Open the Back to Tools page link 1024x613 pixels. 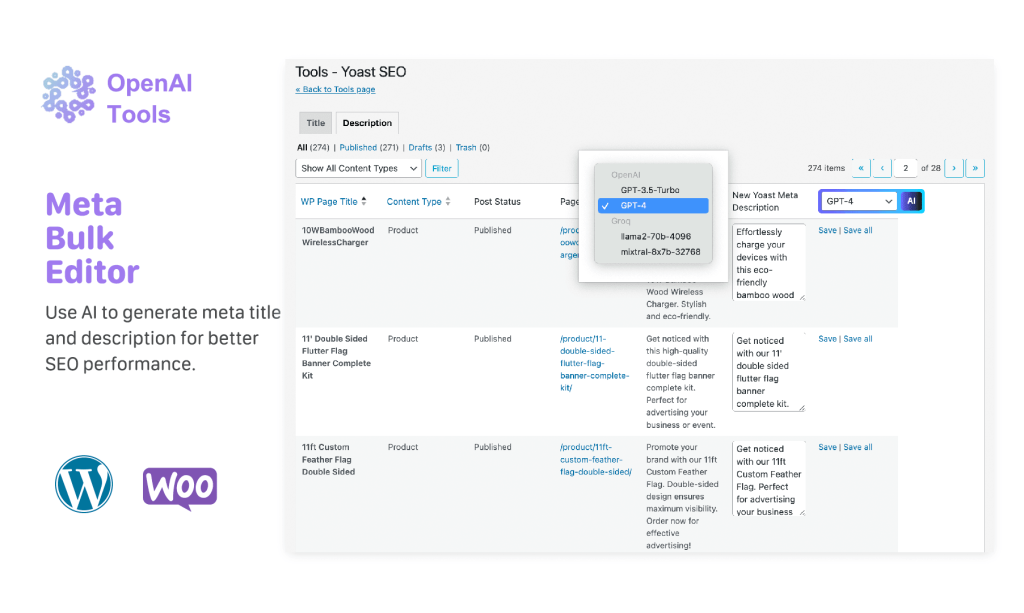[335, 89]
